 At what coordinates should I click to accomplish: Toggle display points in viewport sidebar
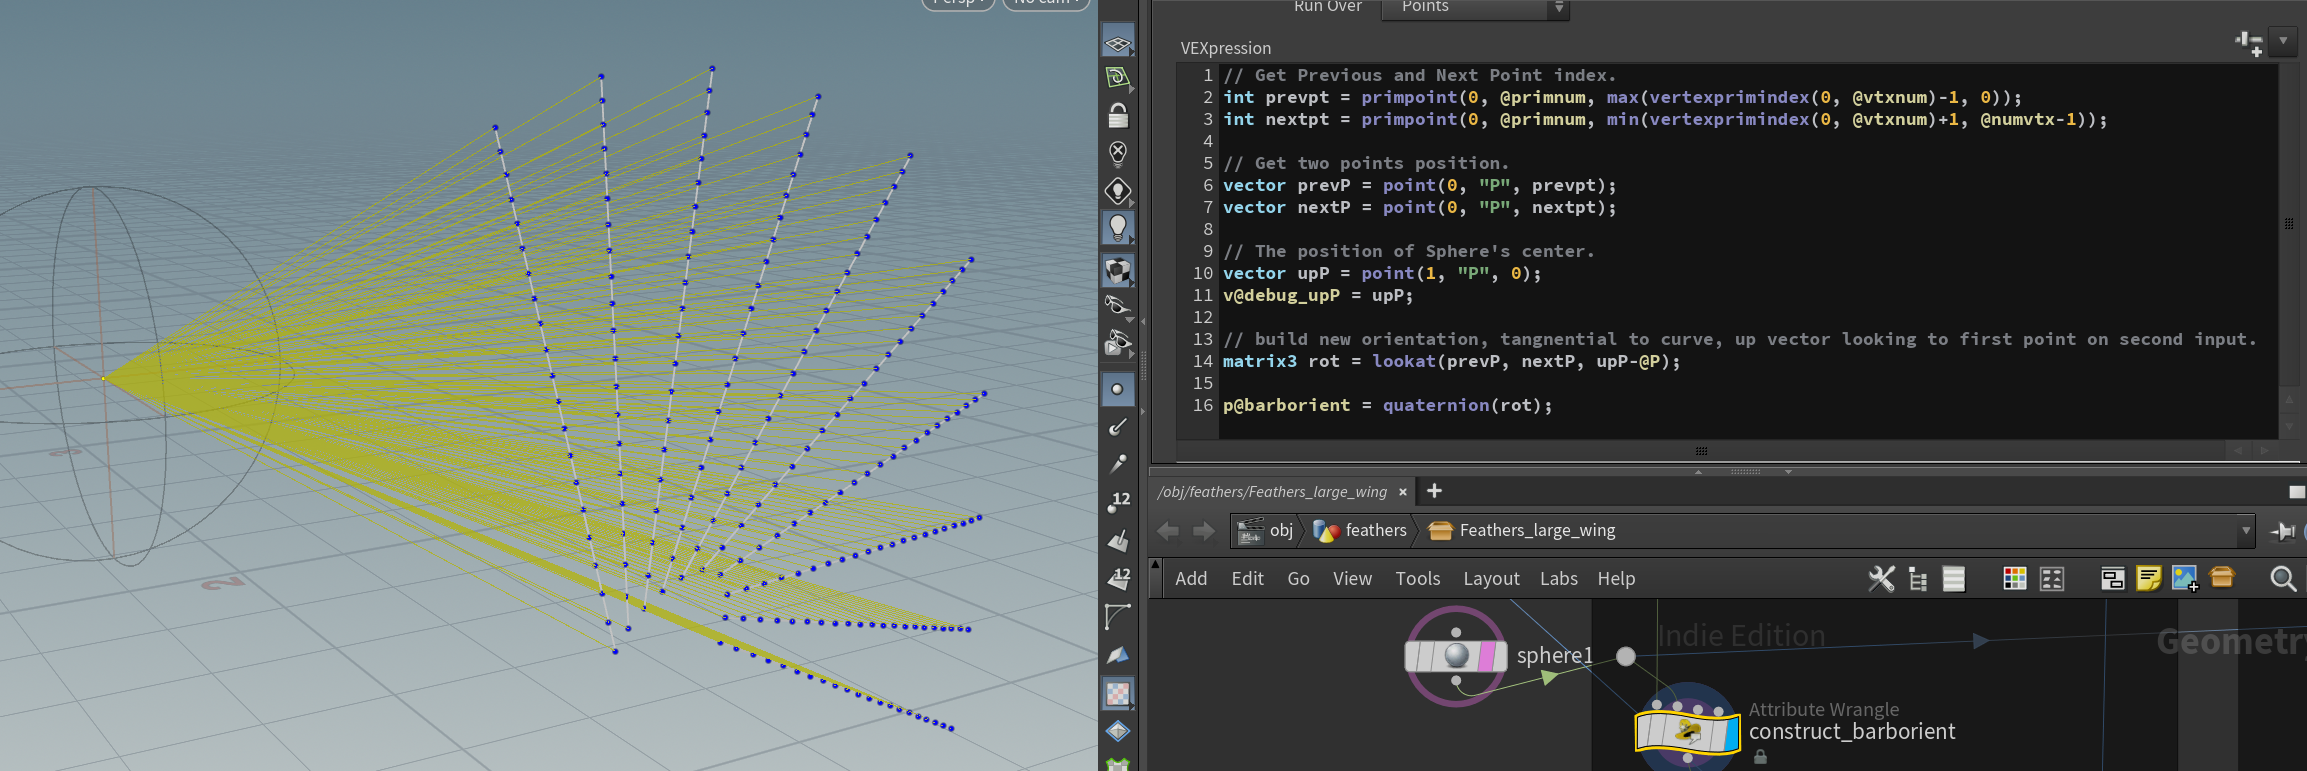(x=1118, y=389)
